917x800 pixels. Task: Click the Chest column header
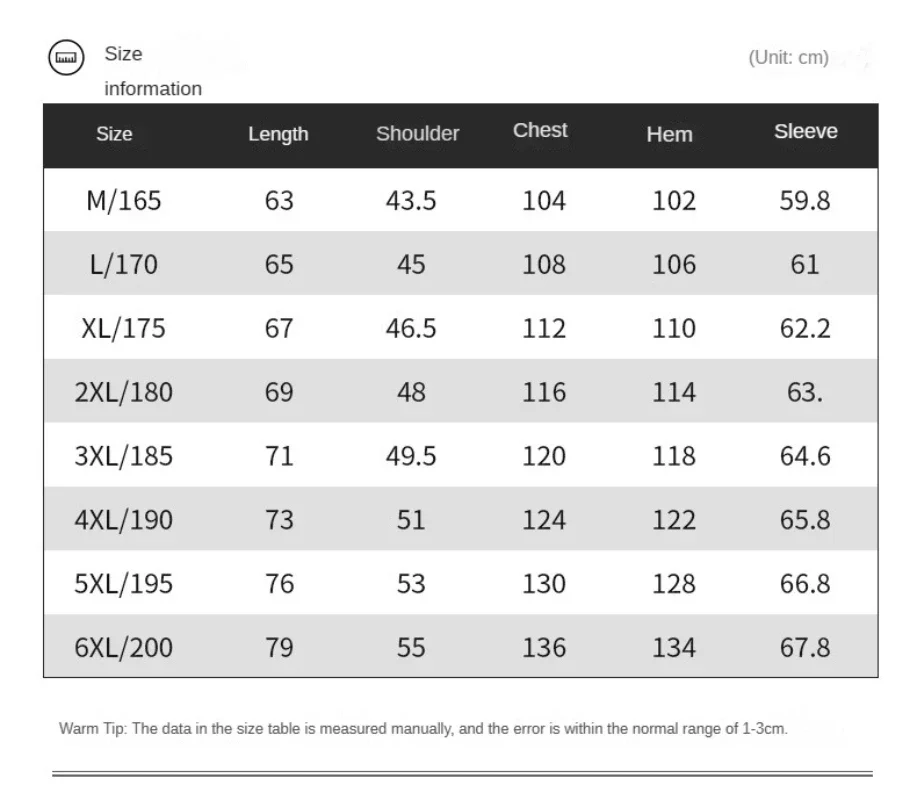[x=540, y=130]
